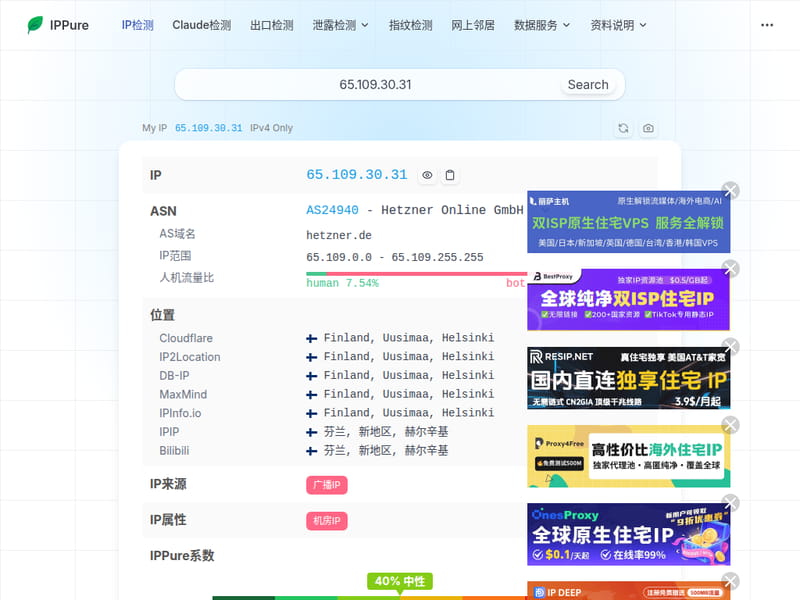The image size is (800, 600).
Task: Click the DB-IP source label
Action: (174, 376)
